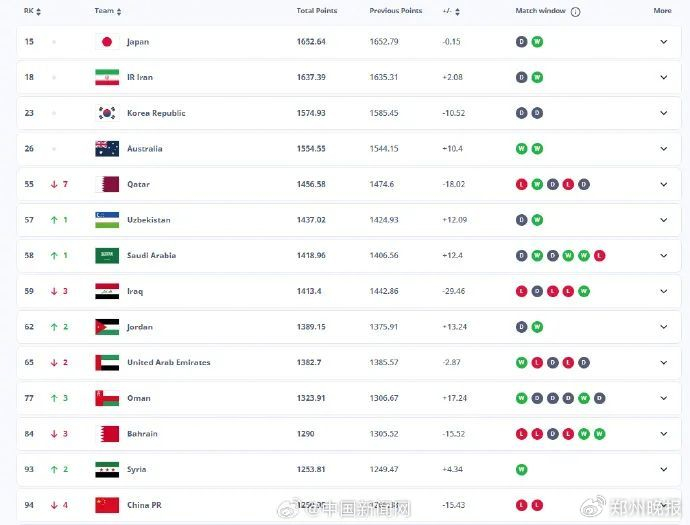Click the China PR table row
Image resolution: width=690 pixels, height=525 pixels.
click(349, 505)
